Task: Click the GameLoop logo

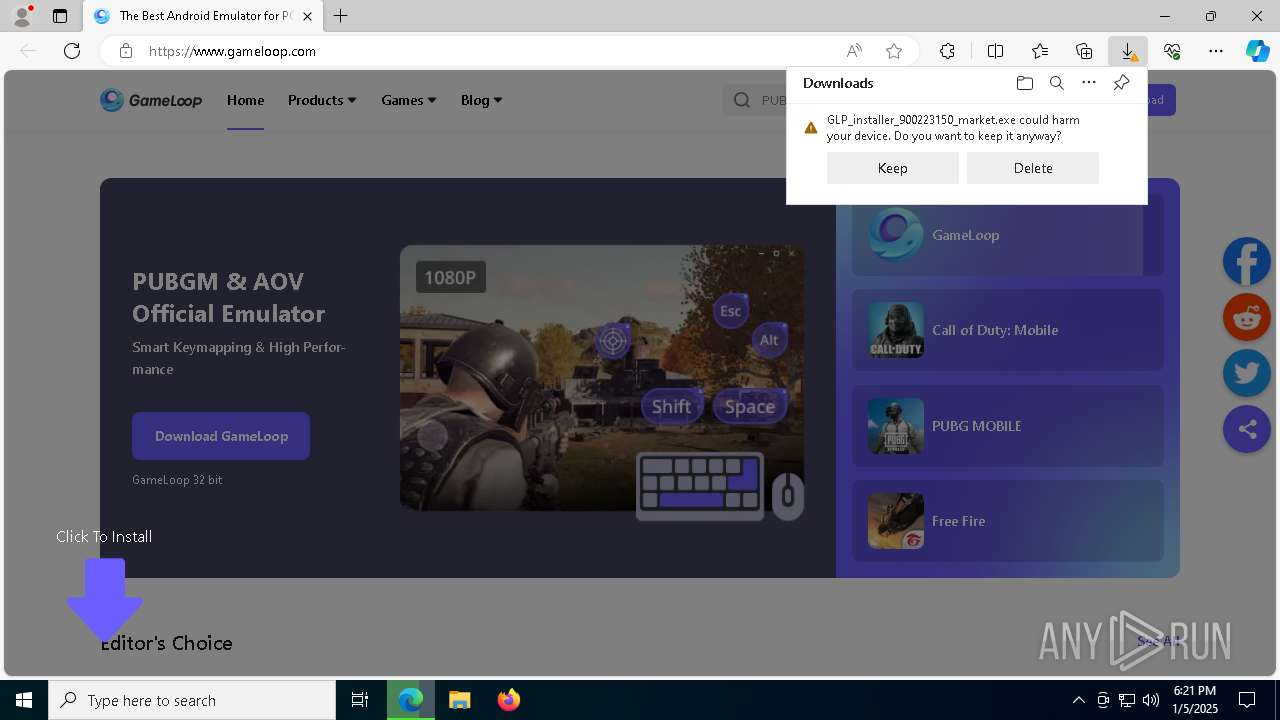Action: (x=151, y=100)
